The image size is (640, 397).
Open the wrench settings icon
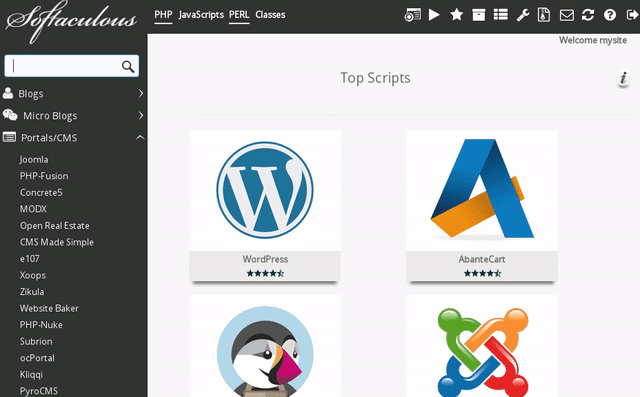tap(522, 15)
